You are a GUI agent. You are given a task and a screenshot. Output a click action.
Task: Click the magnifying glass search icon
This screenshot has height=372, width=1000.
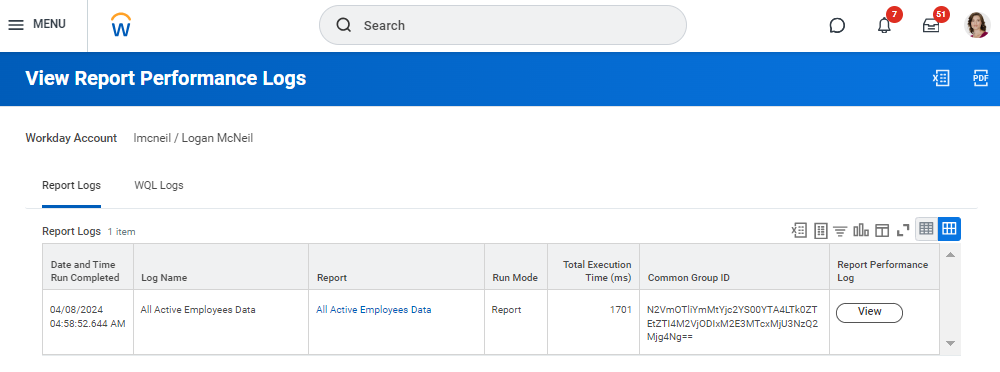(344, 25)
